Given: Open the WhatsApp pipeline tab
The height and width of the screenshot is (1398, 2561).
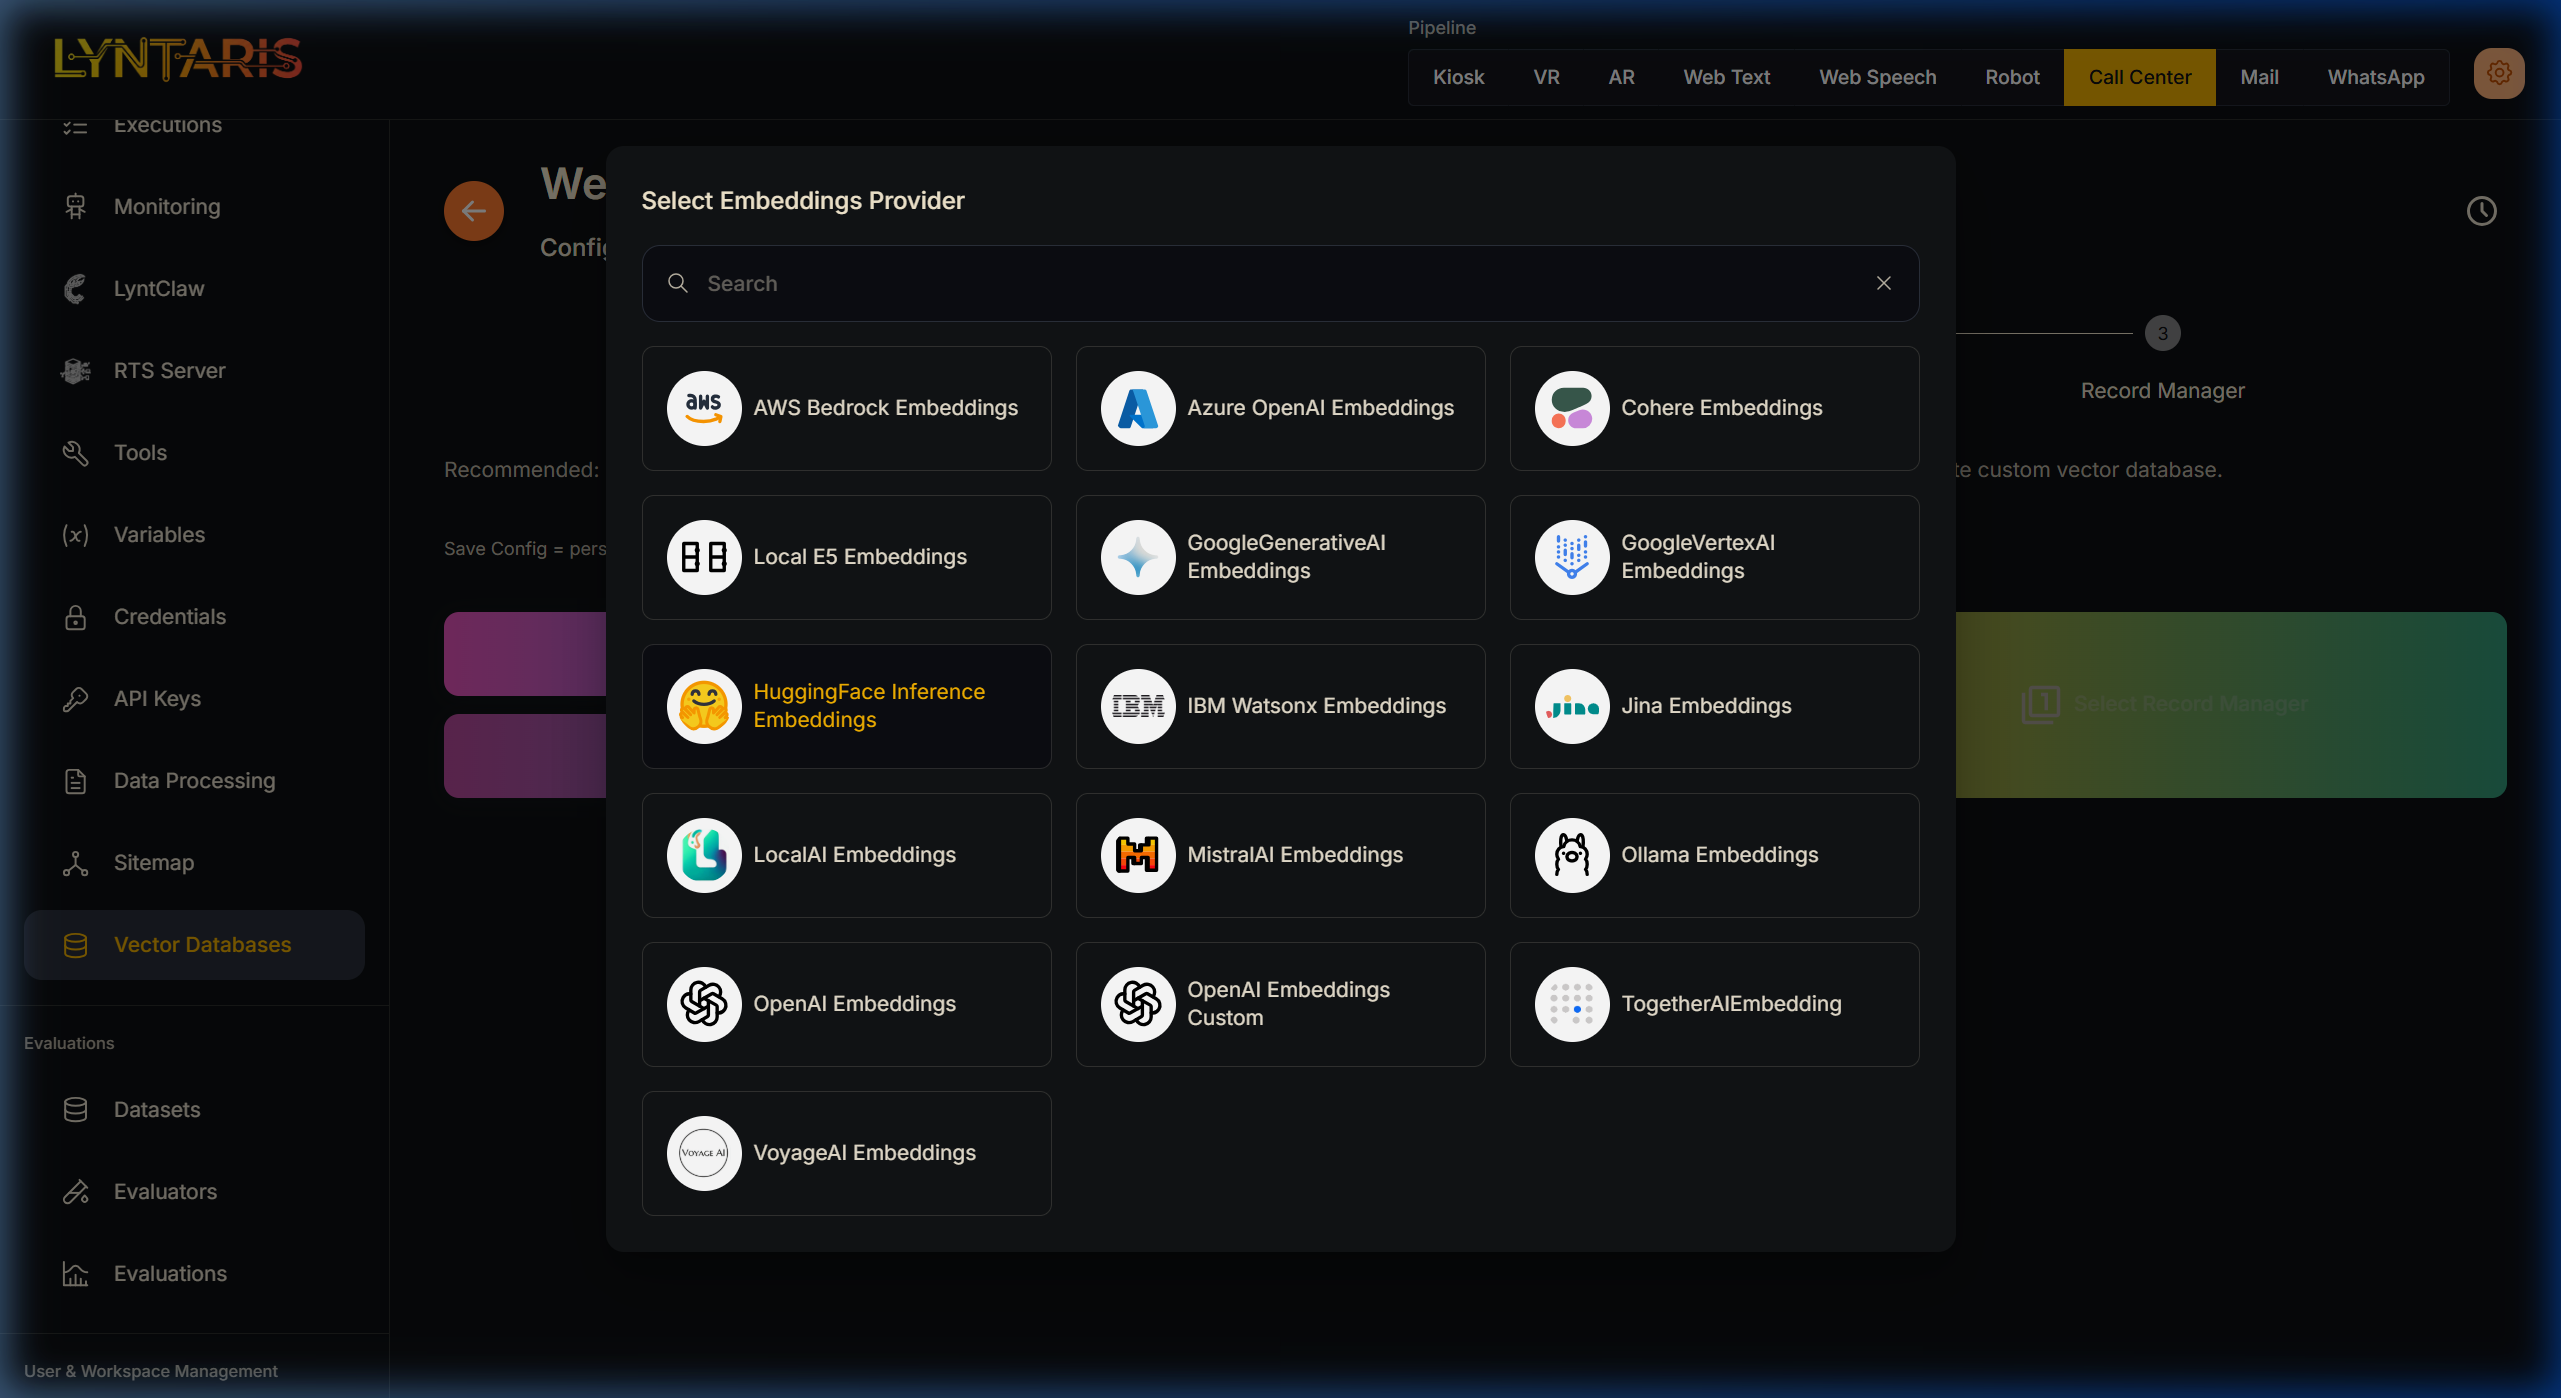Looking at the screenshot, I should pyautogui.click(x=2376, y=77).
